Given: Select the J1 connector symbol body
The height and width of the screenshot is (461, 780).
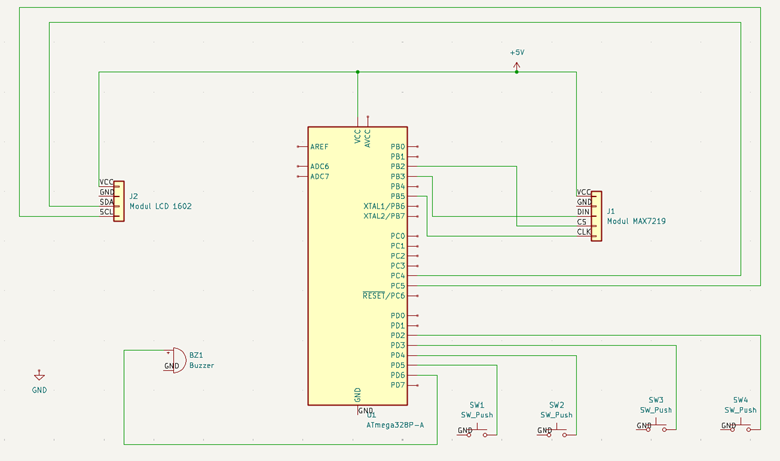Looking at the screenshot, I should click(596, 216).
